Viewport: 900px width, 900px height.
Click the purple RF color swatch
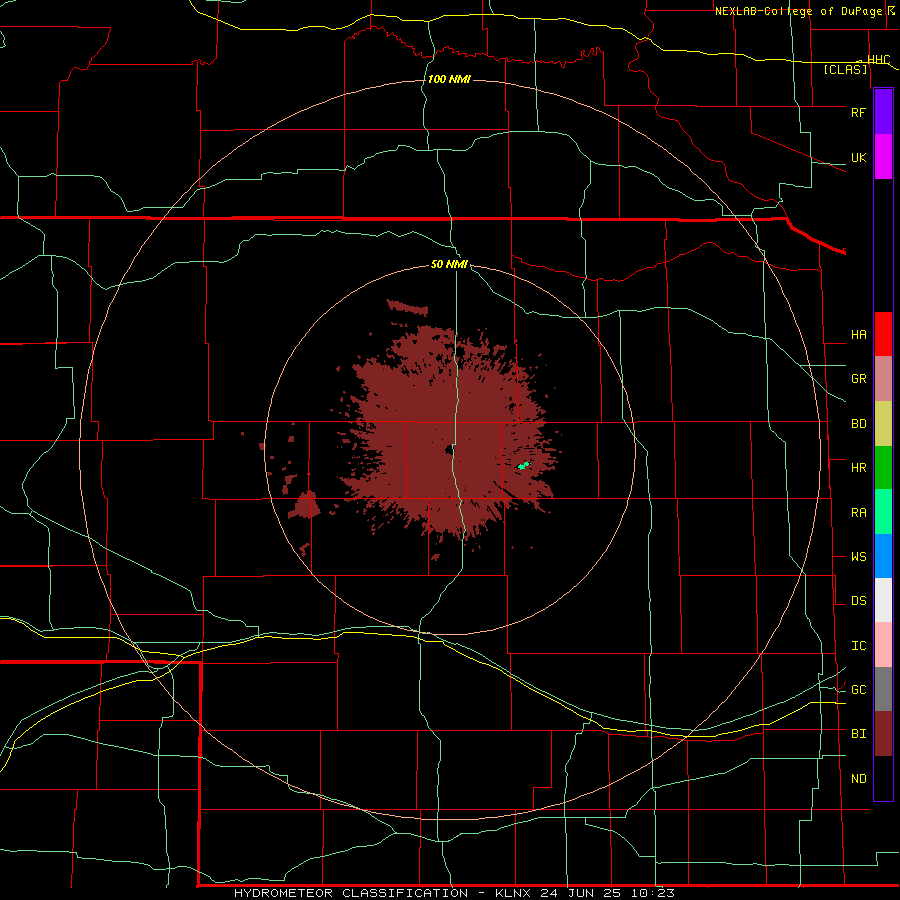click(x=883, y=111)
